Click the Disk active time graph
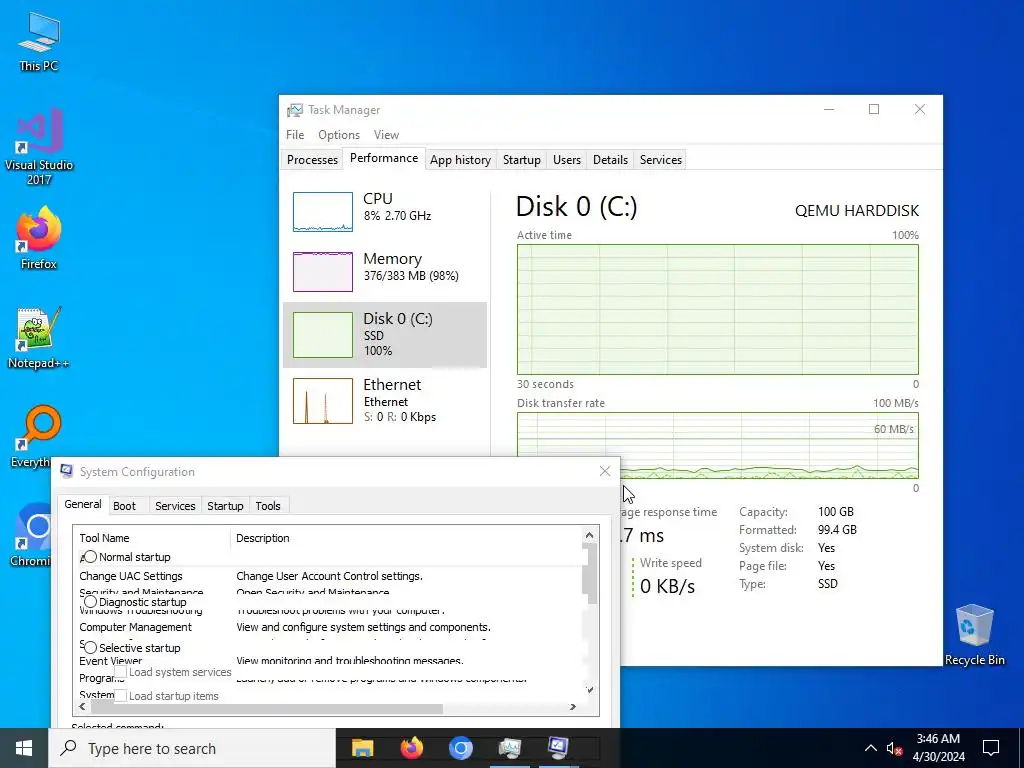1024x768 pixels. pyautogui.click(x=718, y=310)
